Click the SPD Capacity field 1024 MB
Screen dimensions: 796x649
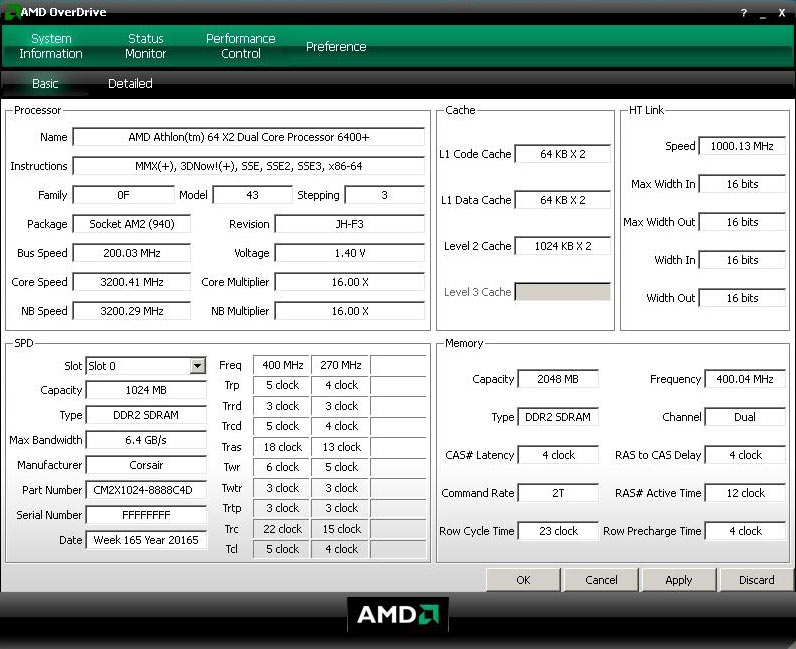click(x=146, y=390)
